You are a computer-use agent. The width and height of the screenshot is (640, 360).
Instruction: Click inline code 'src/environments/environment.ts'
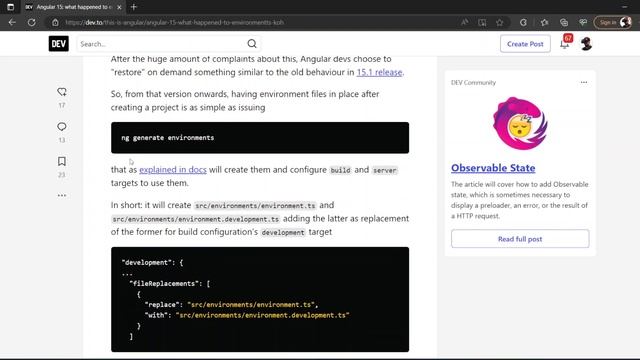coord(255,206)
